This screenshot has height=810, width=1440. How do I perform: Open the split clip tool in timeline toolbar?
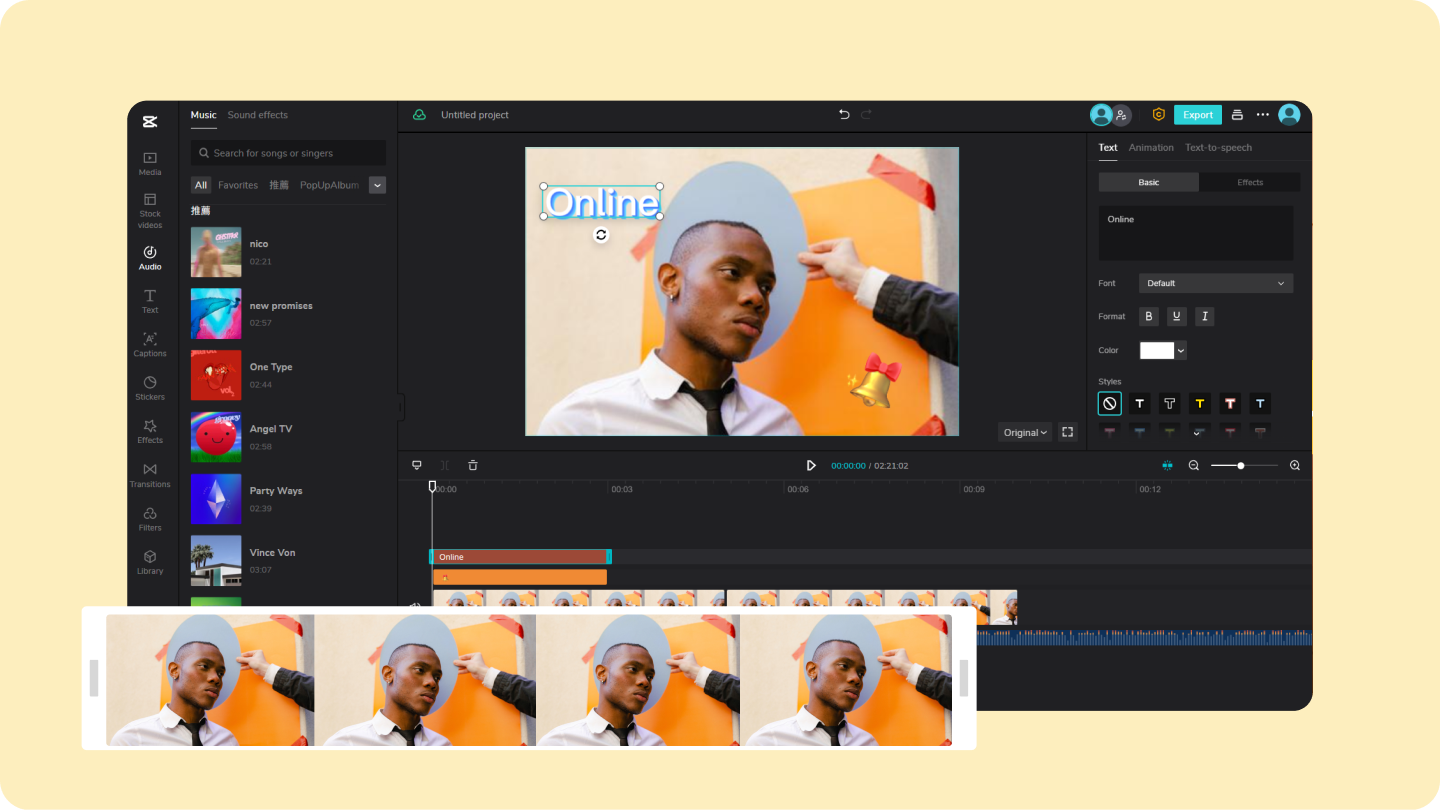coord(444,464)
